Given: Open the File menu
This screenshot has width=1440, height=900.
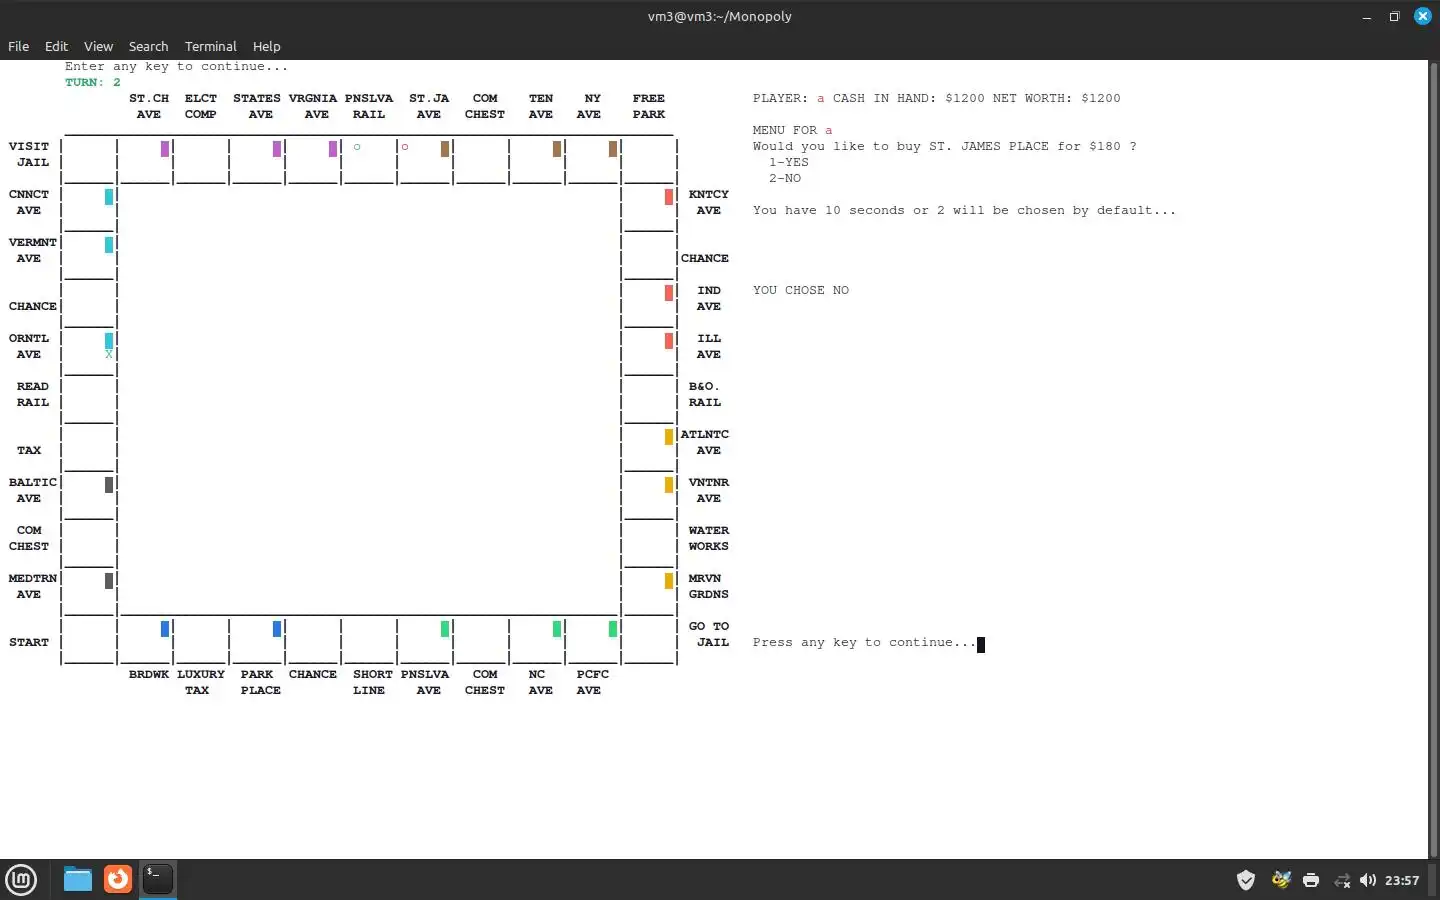Looking at the screenshot, I should pyautogui.click(x=18, y=46).
